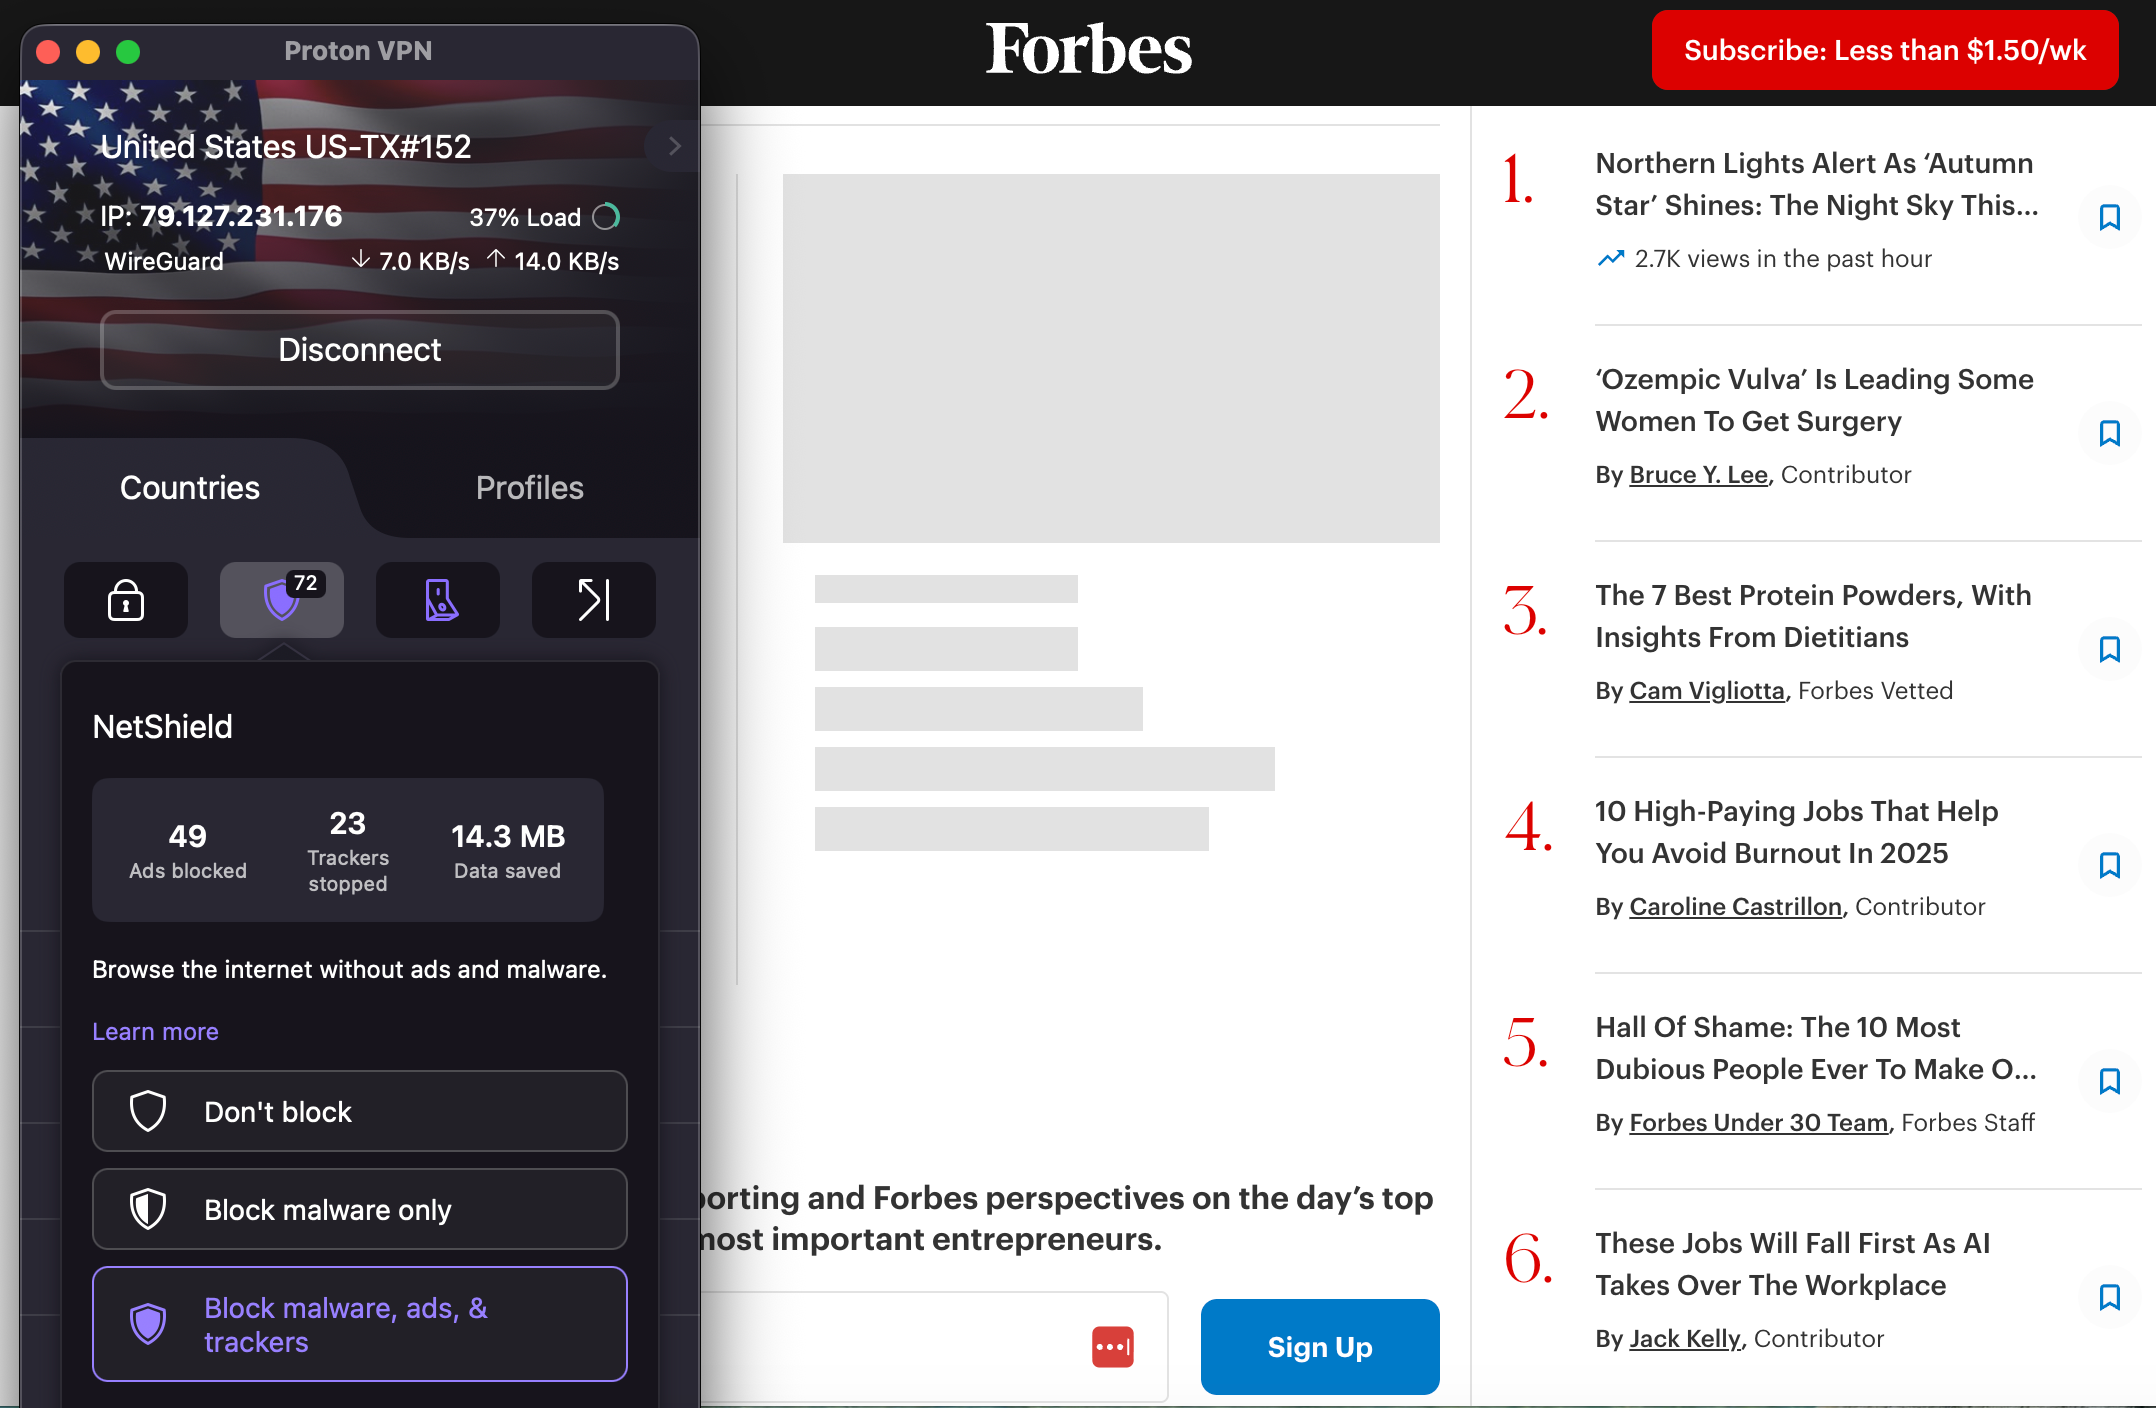Click the Disconnect button

coord(360,350)
